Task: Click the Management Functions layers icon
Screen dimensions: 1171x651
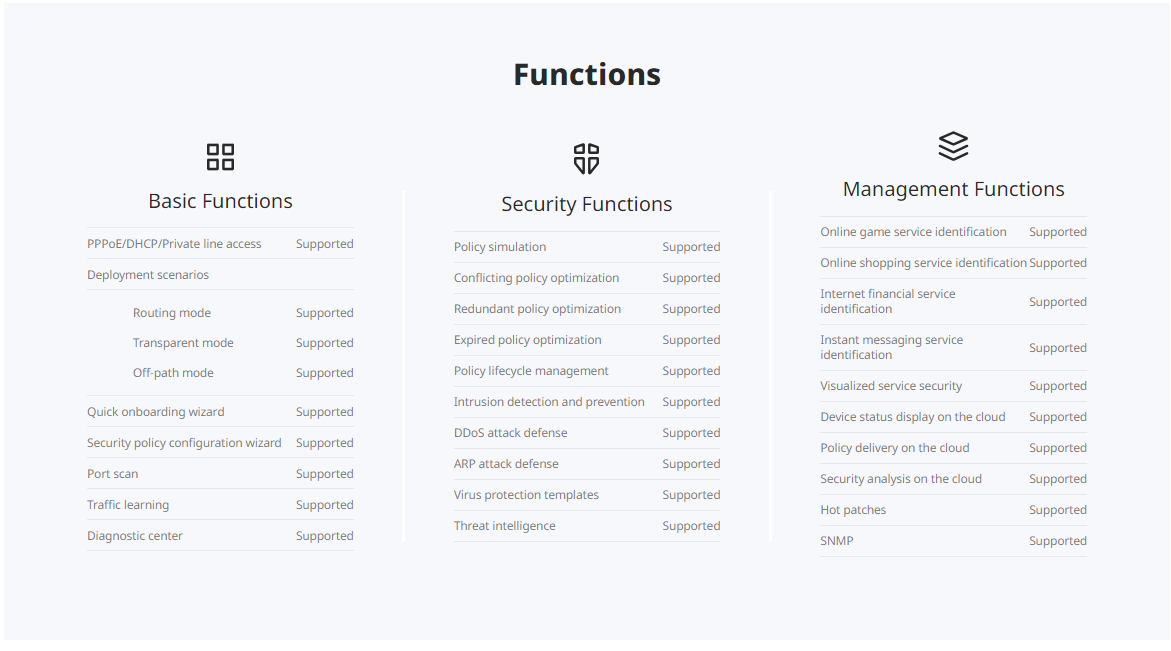Action: (953, 146)
